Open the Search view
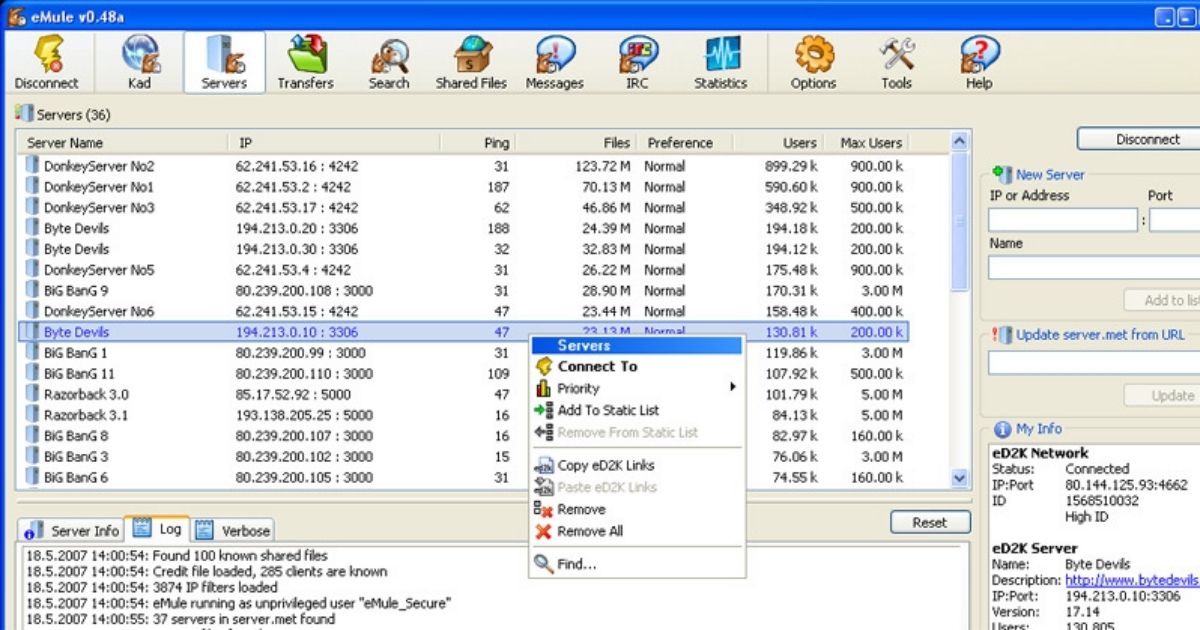The width and height of the screenshot is (1200, 630). [389, 60]
